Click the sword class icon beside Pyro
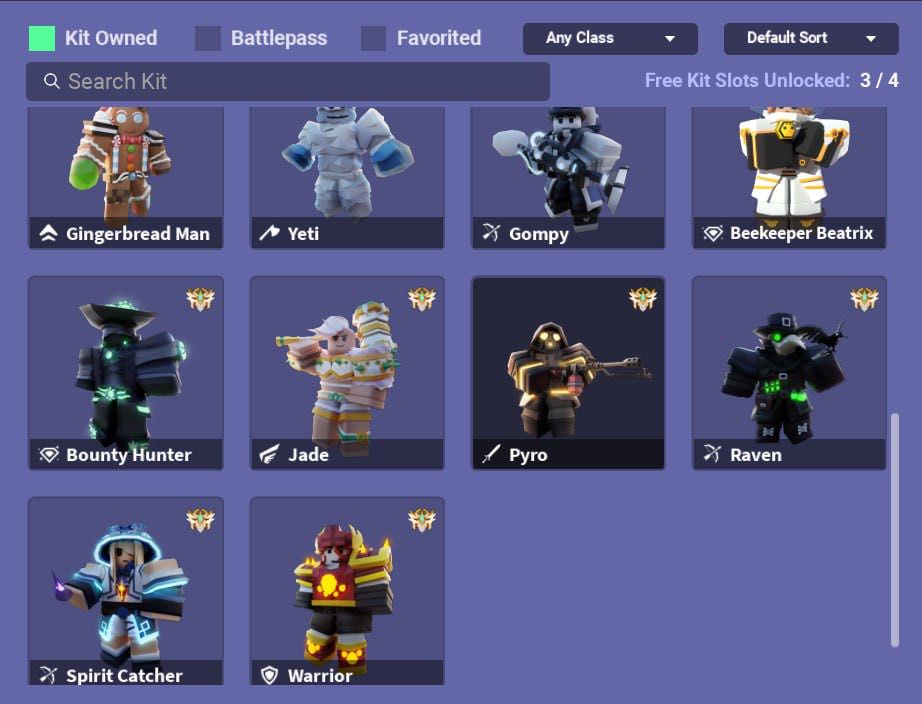 click(491, 454)
